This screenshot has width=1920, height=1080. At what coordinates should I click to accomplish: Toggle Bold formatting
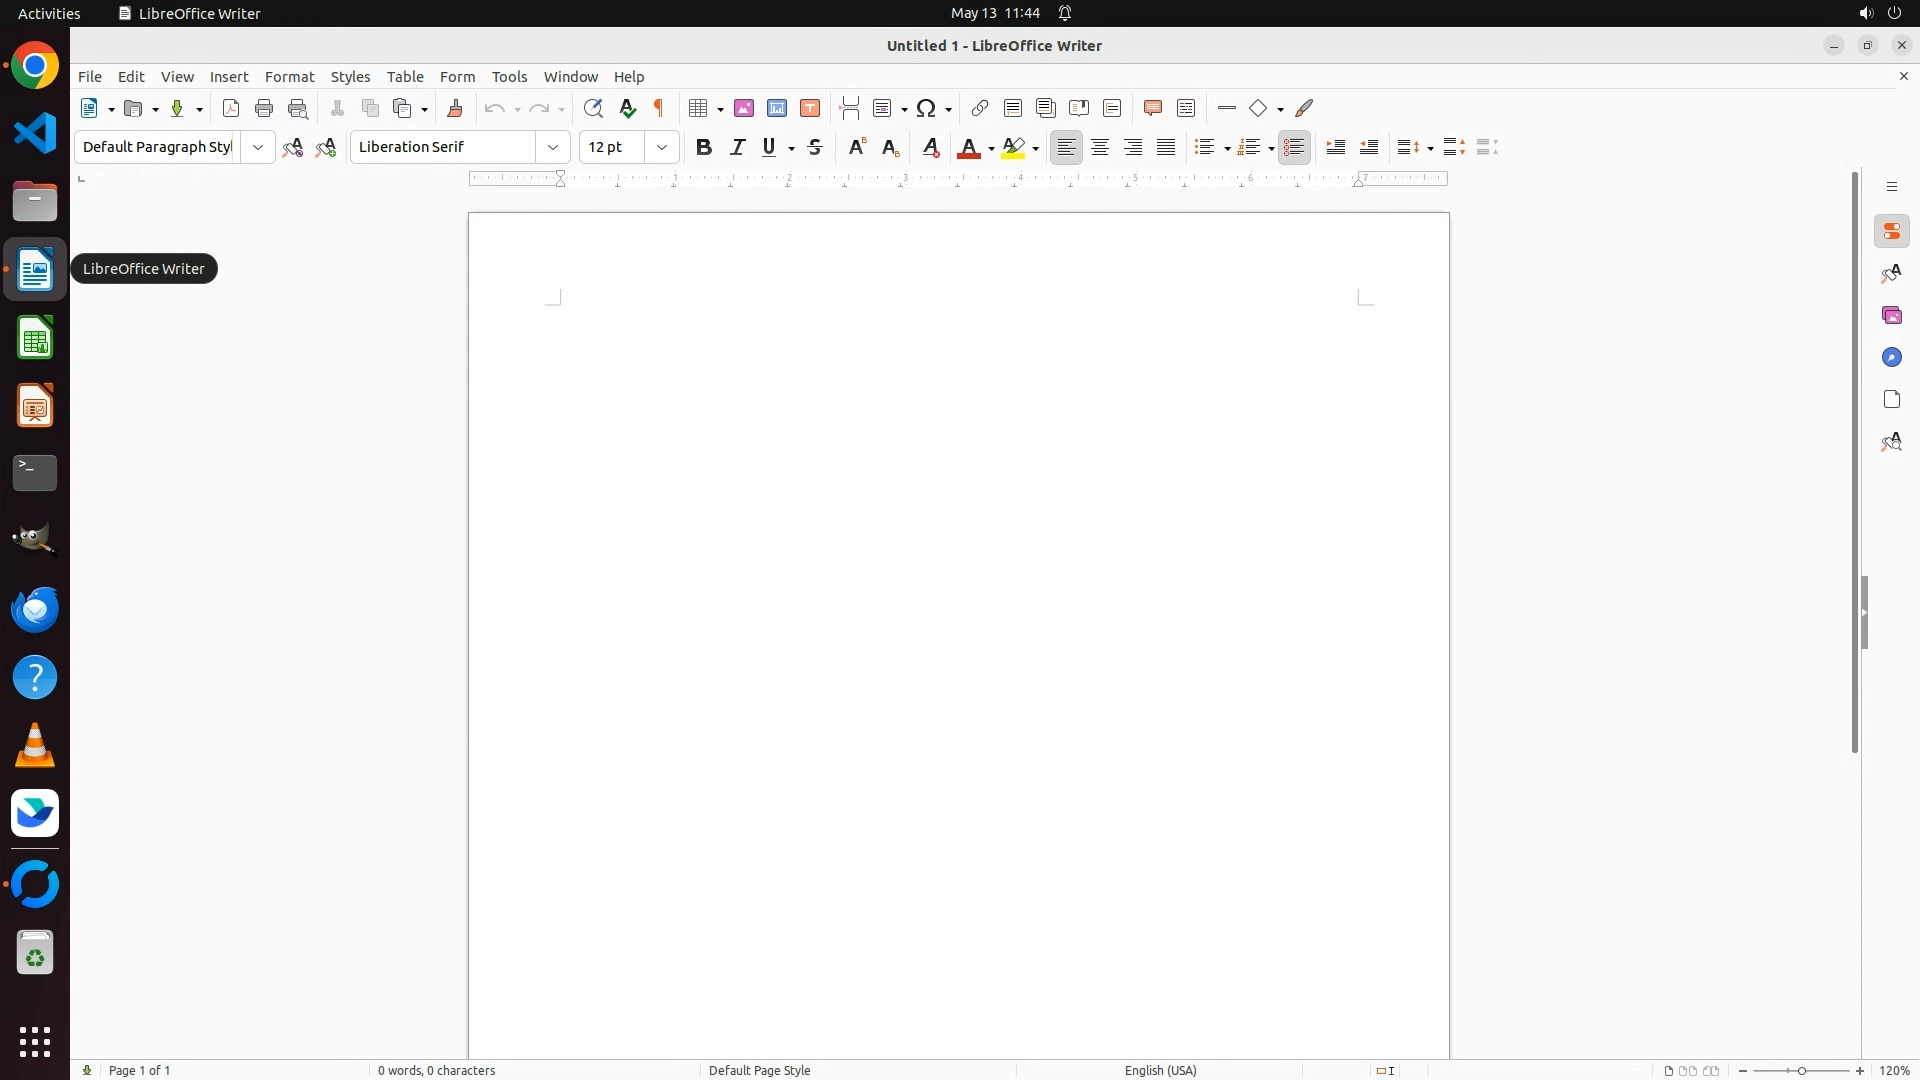point(704,147)
